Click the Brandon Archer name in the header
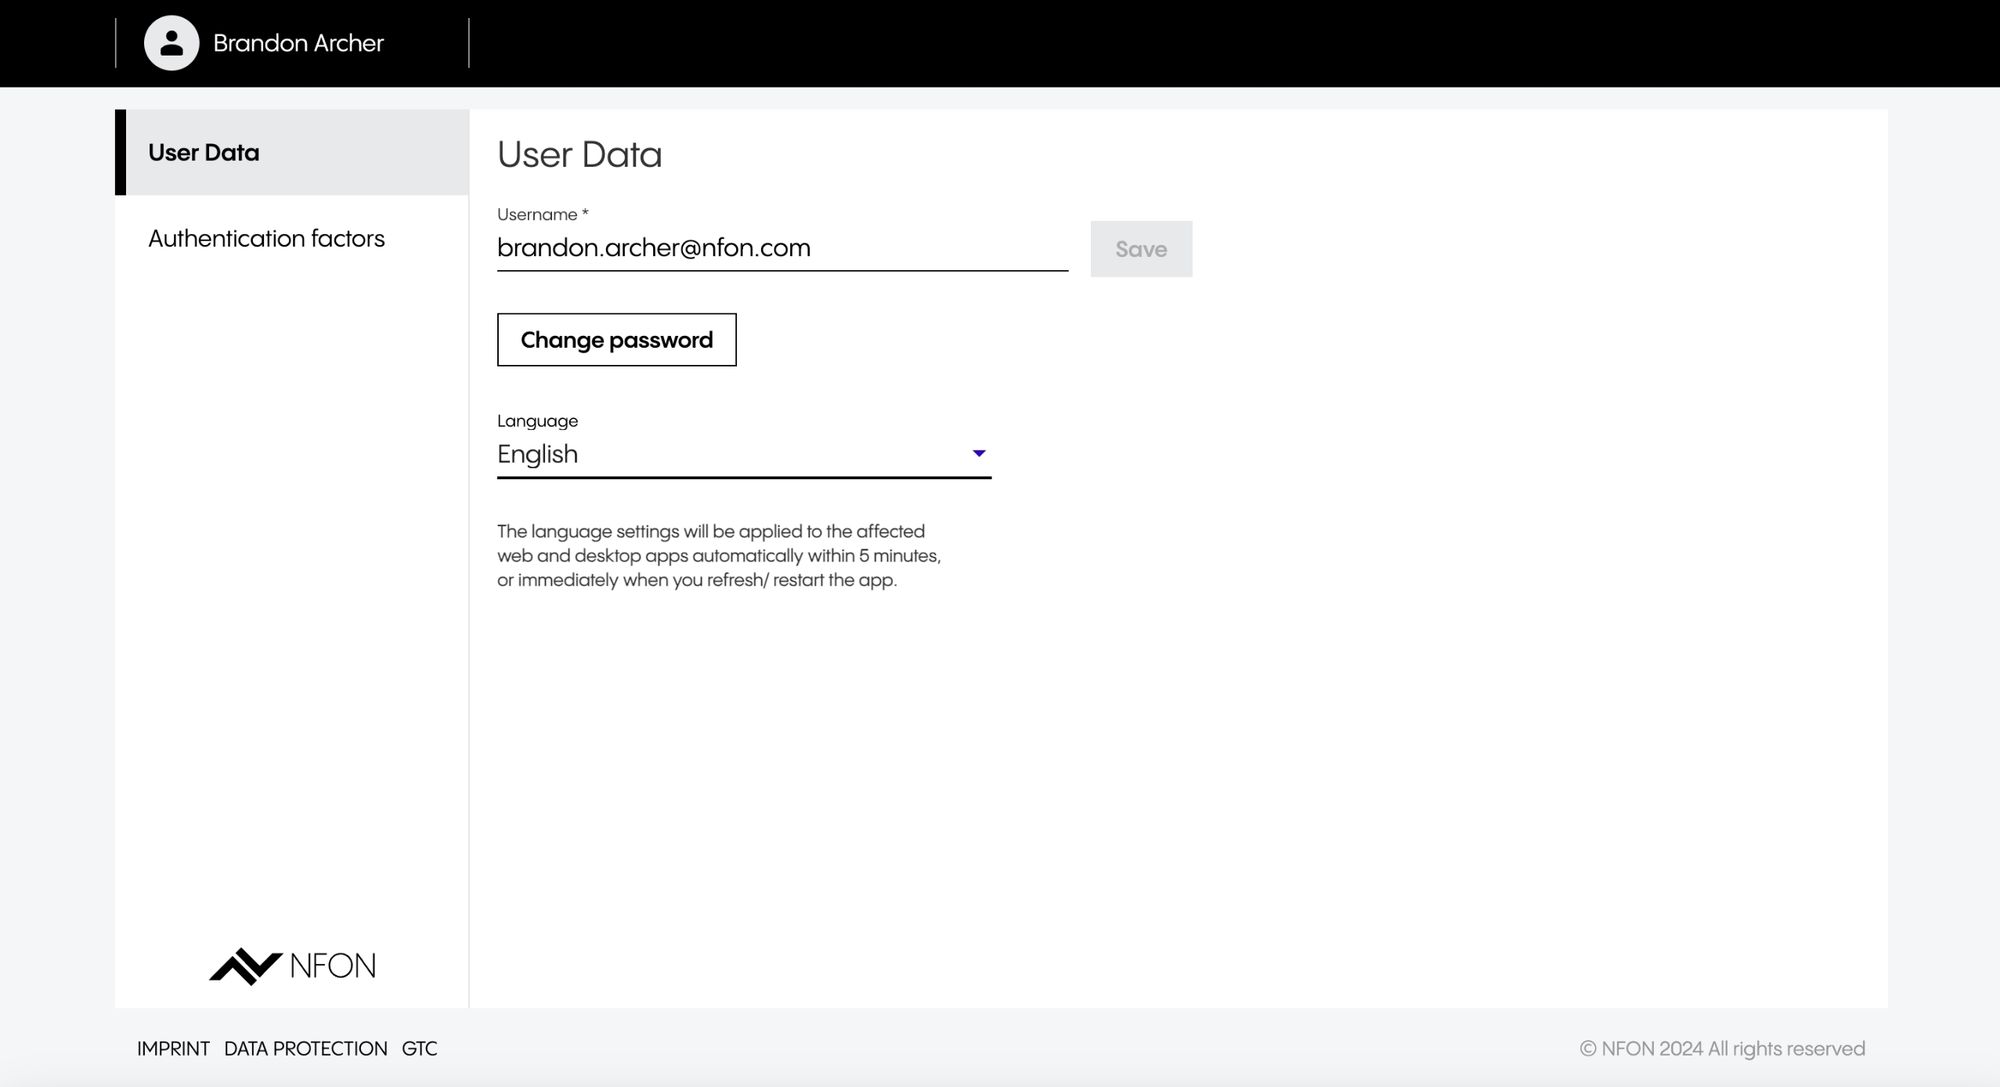This screenshot has height=1087, width=2000. pos(298,43)
